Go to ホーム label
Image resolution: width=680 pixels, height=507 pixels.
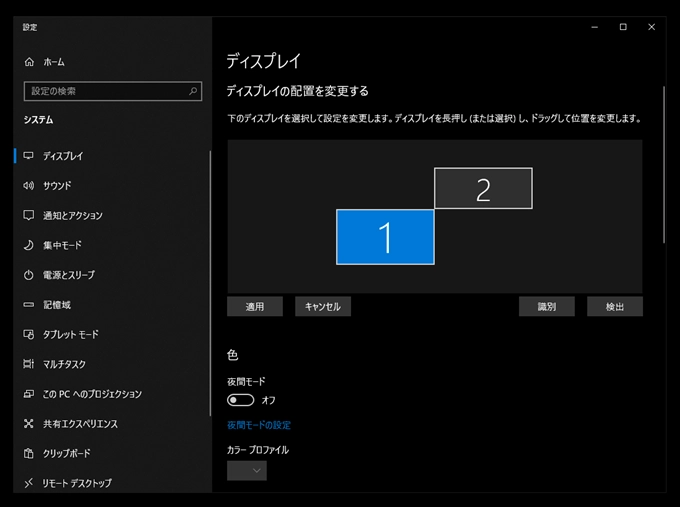tap(54, 62)
